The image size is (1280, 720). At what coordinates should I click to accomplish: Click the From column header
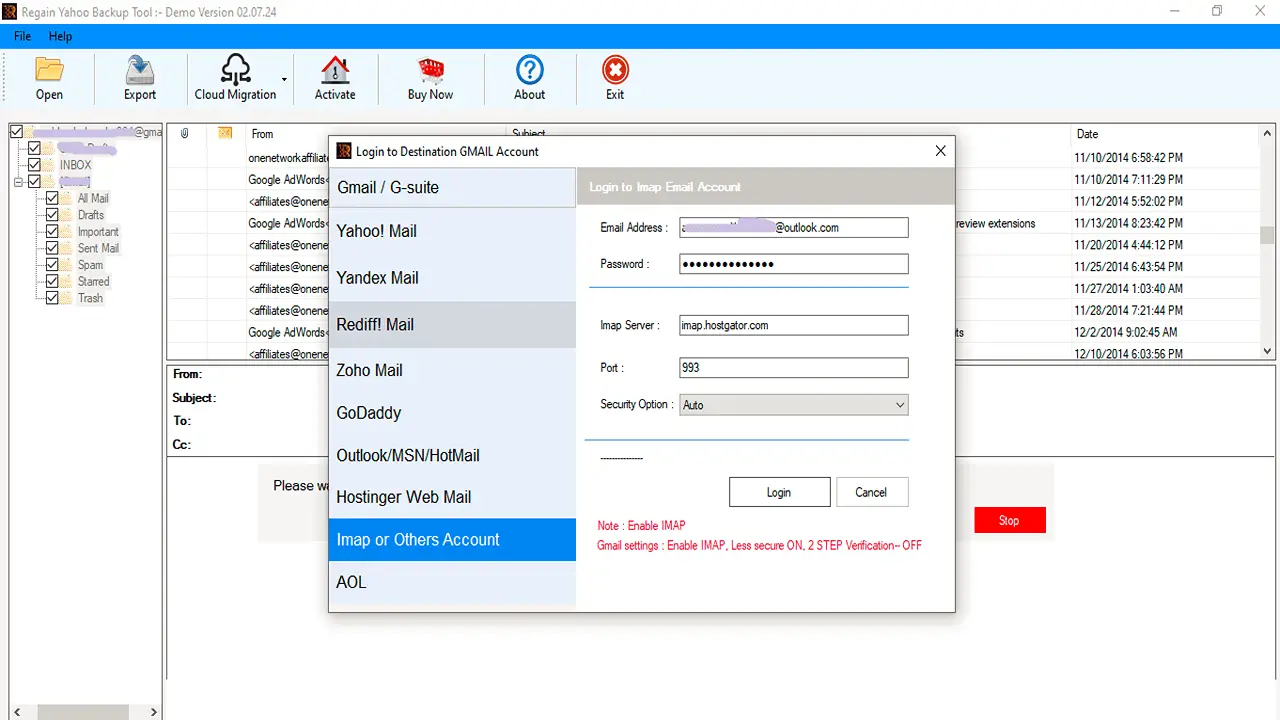point(263,133)
